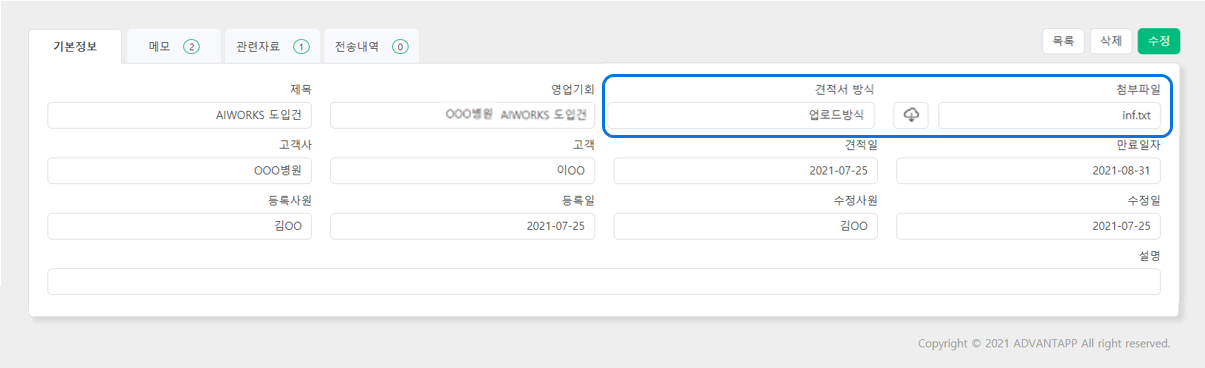
Task: Click the 영업기회 field
Action: tap(462, 116)
